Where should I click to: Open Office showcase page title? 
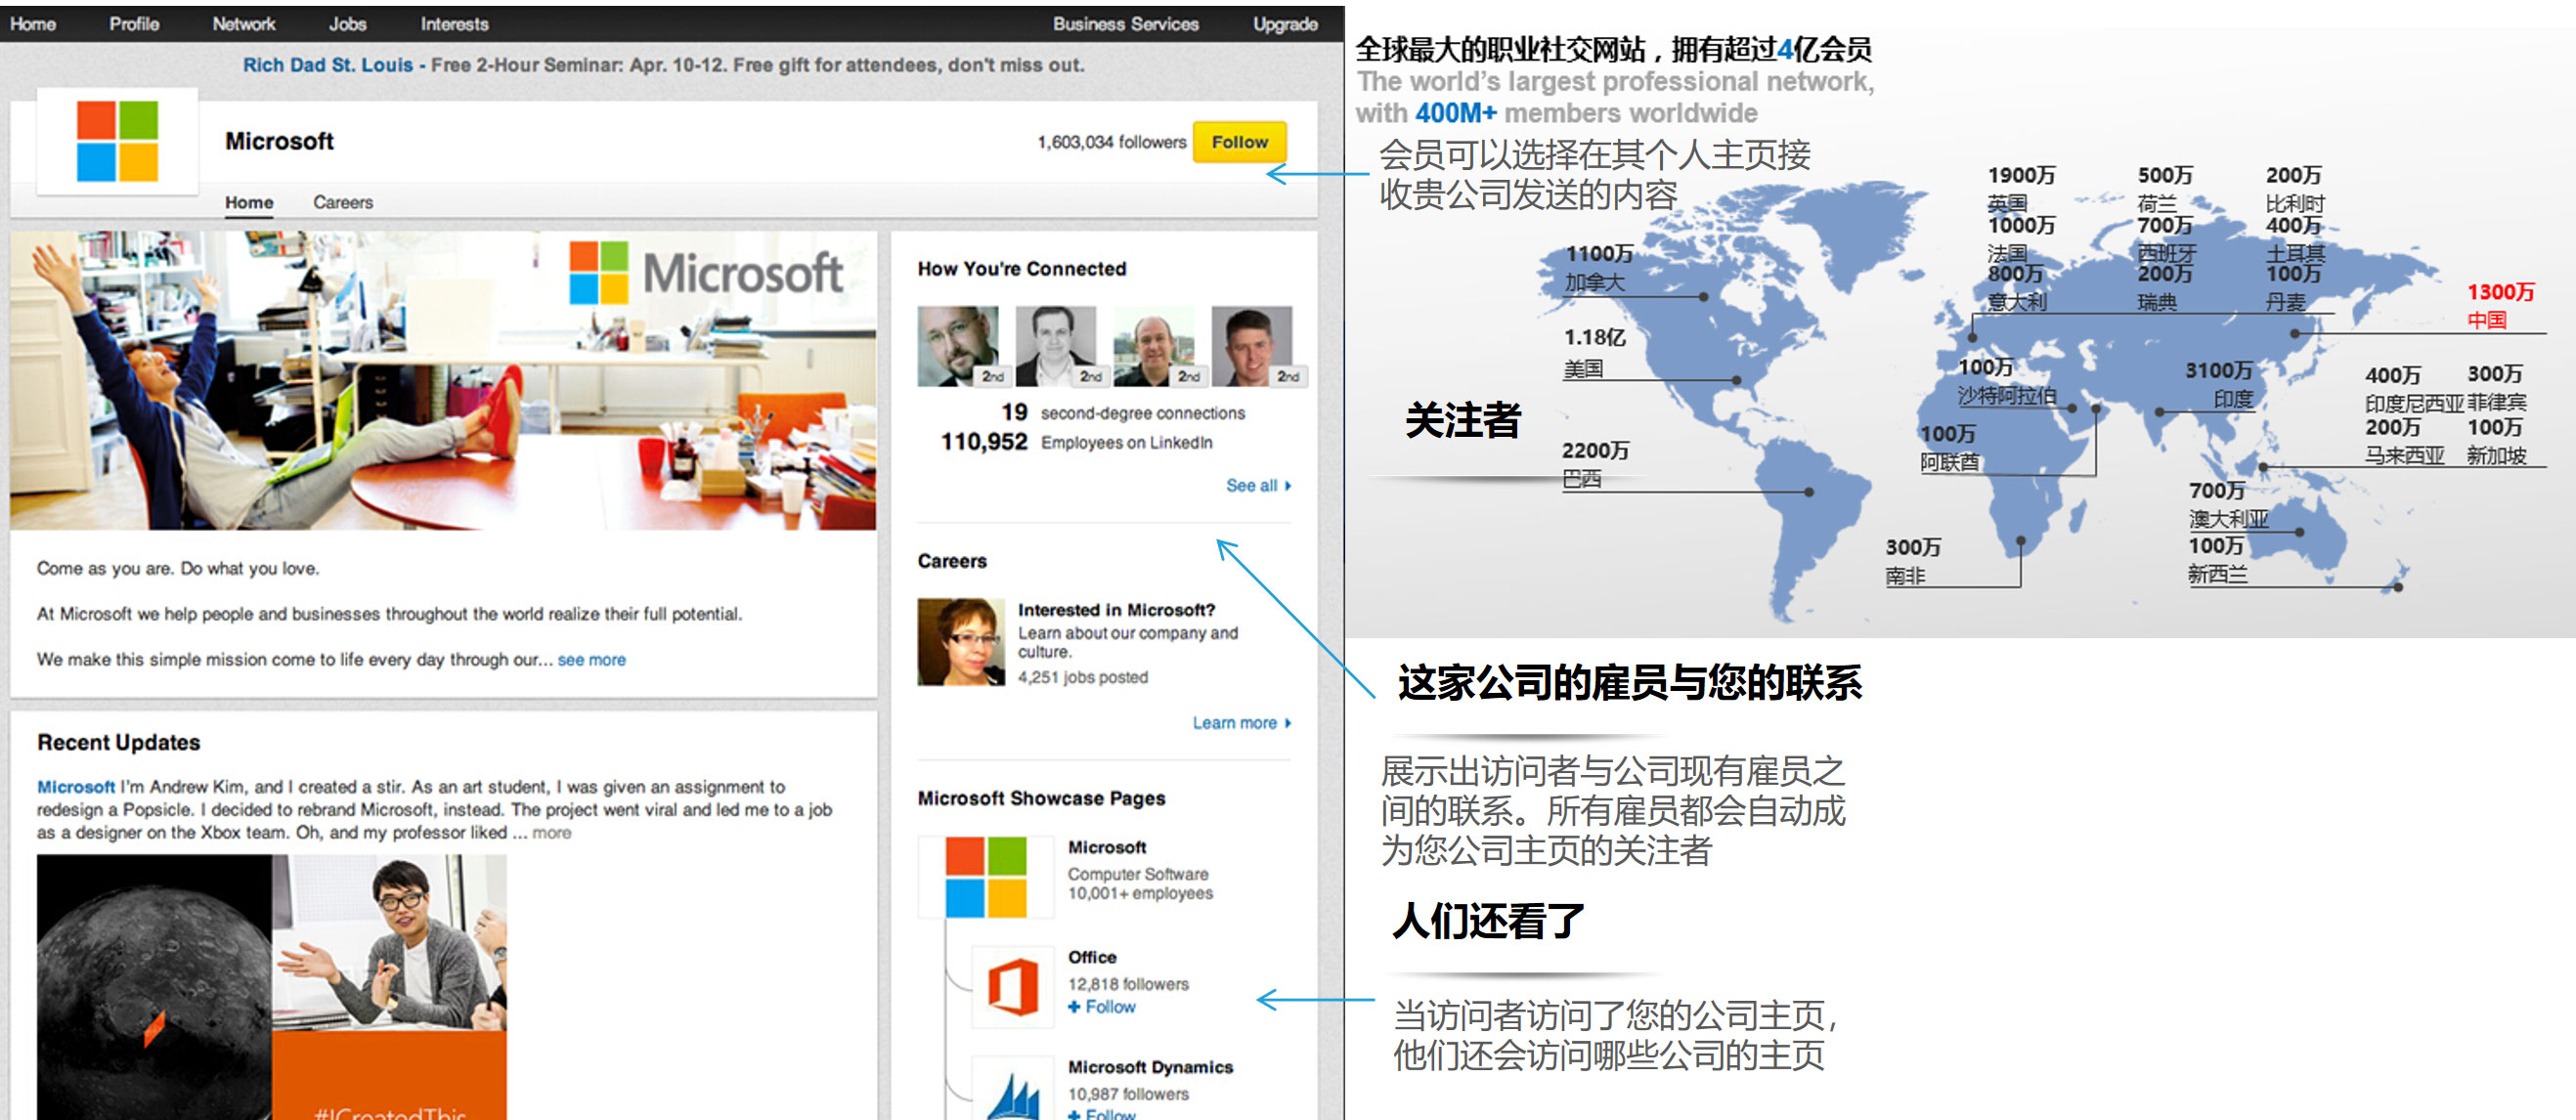[1092, 957]
